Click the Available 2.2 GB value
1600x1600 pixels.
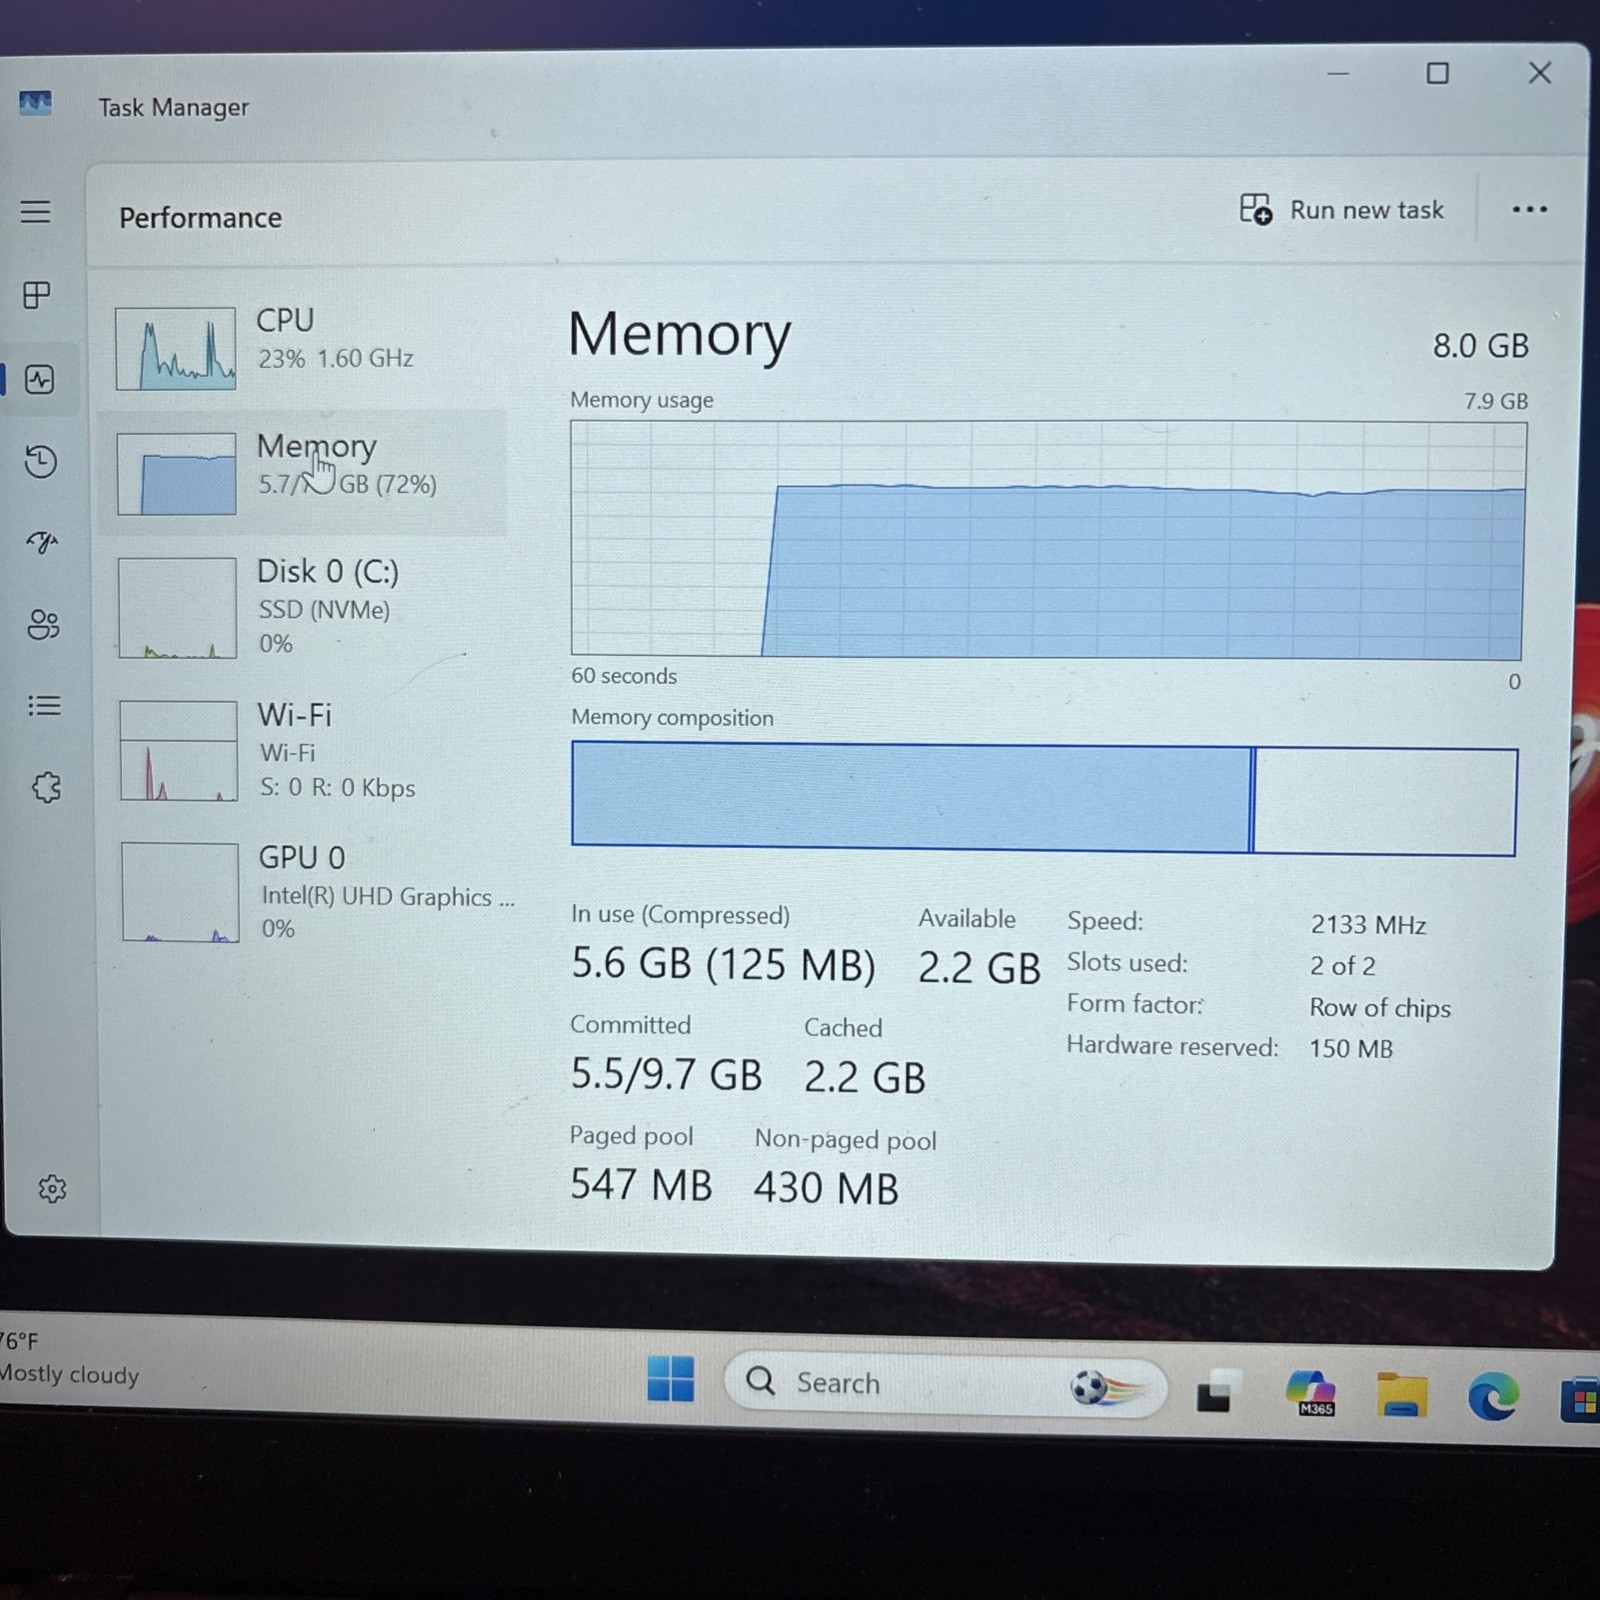(x=979, y=968)
